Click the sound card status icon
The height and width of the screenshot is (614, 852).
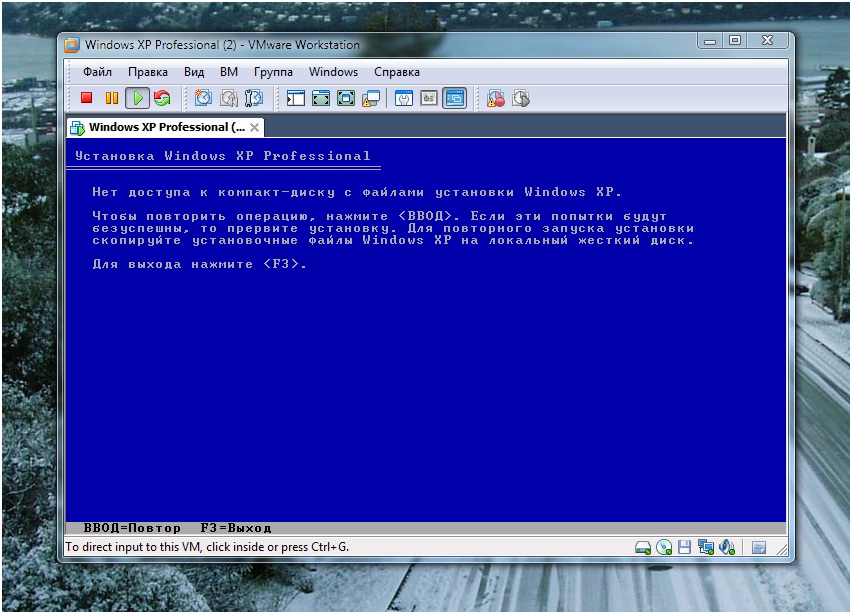pos(726,547)
